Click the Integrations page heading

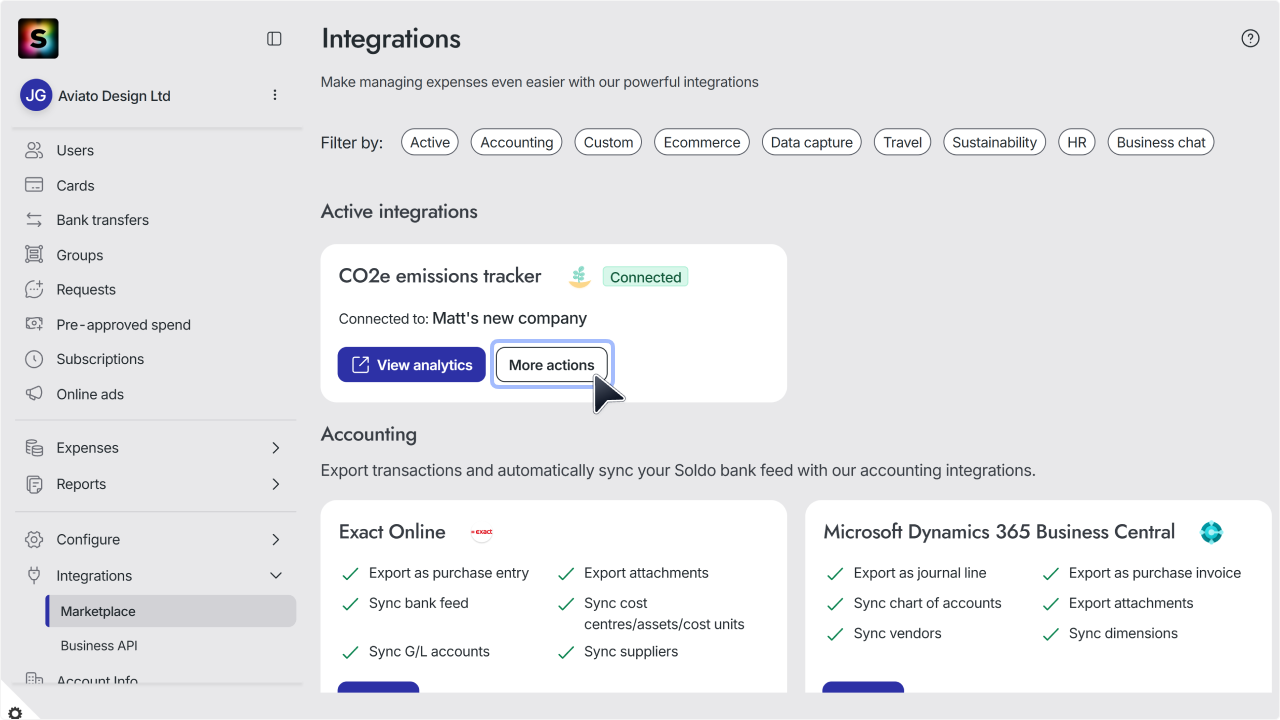391,39
